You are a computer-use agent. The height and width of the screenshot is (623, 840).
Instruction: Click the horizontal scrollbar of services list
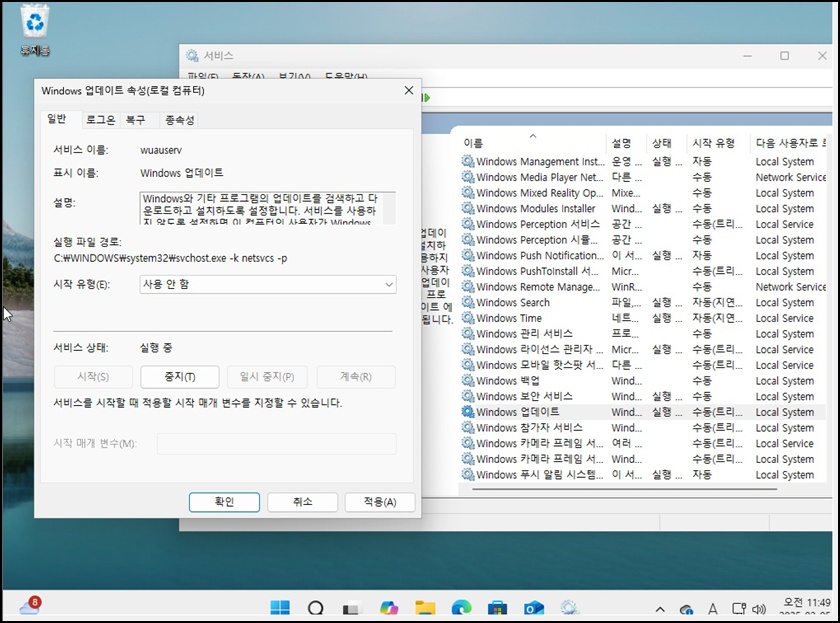point(624,489)
